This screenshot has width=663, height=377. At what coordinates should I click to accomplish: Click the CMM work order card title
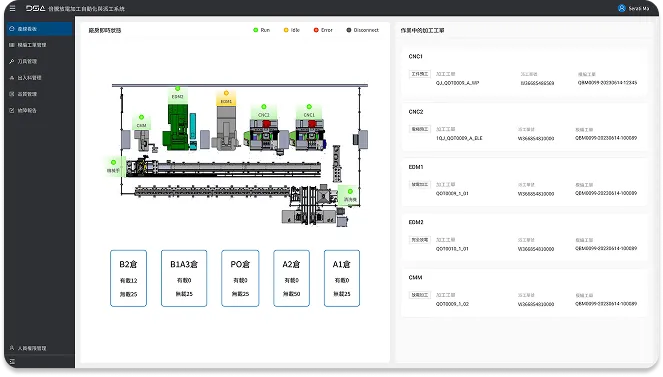point(415,277)
